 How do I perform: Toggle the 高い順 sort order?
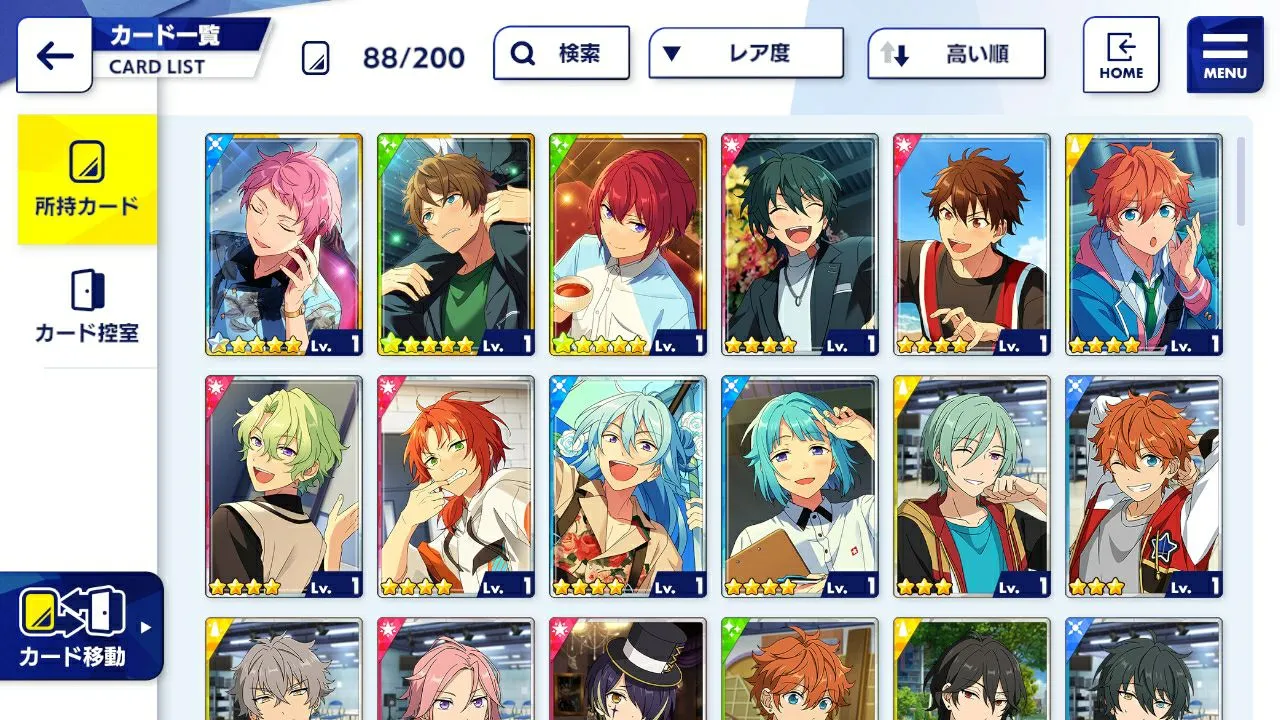coord(956,53)
